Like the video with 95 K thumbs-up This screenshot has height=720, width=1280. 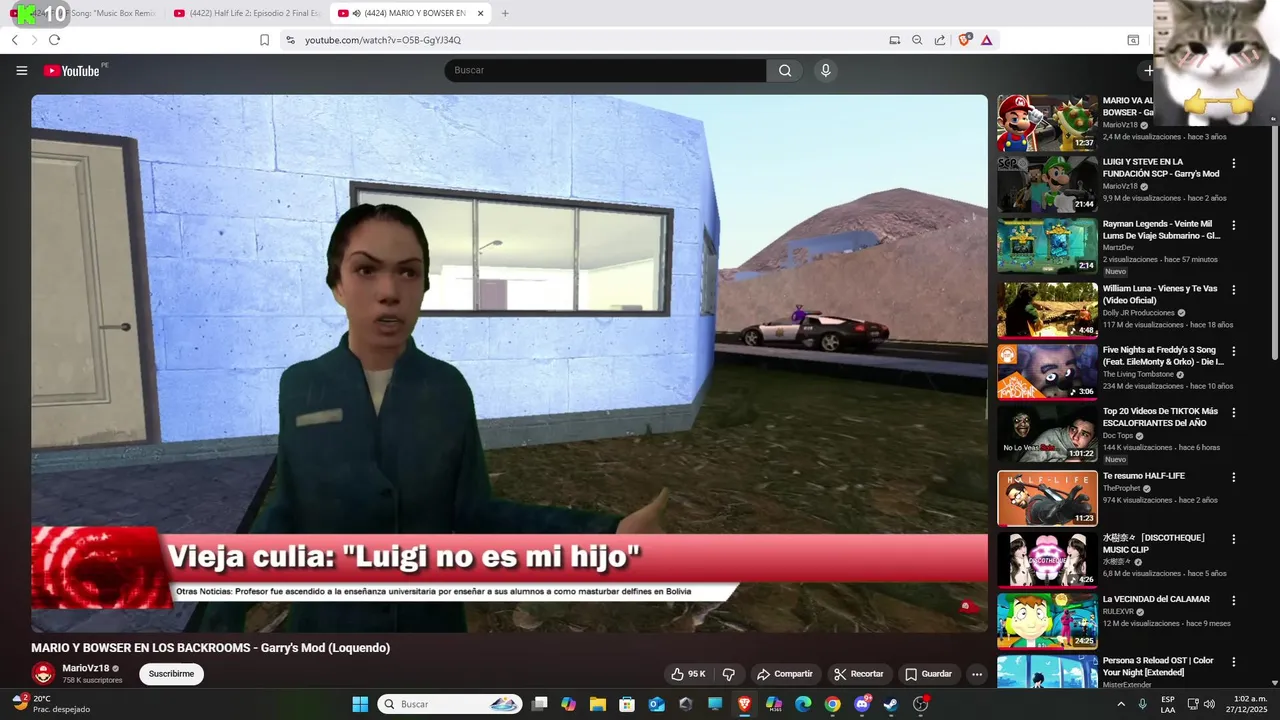pyautogui.click(x=688, y=674)
